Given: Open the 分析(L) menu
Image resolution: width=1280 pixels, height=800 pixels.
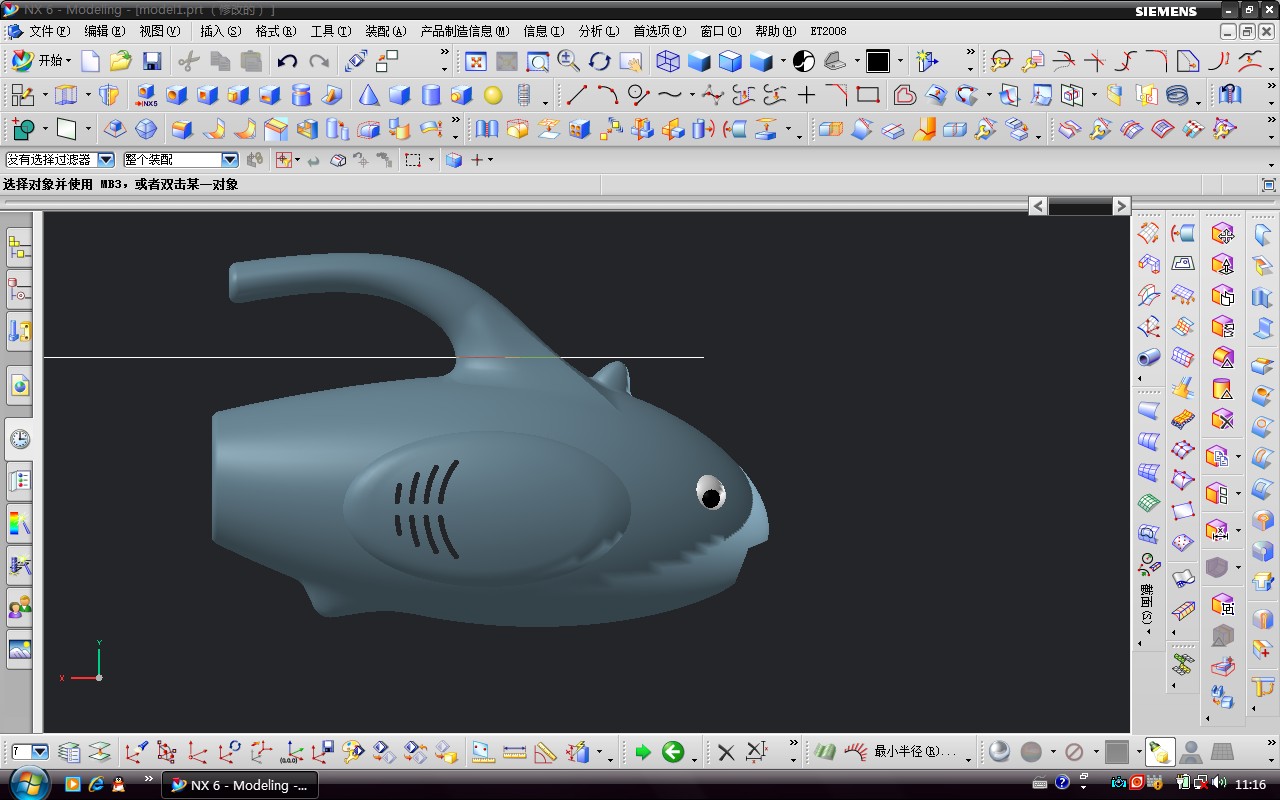Looking at the screenshot, I should pos(599,31).
